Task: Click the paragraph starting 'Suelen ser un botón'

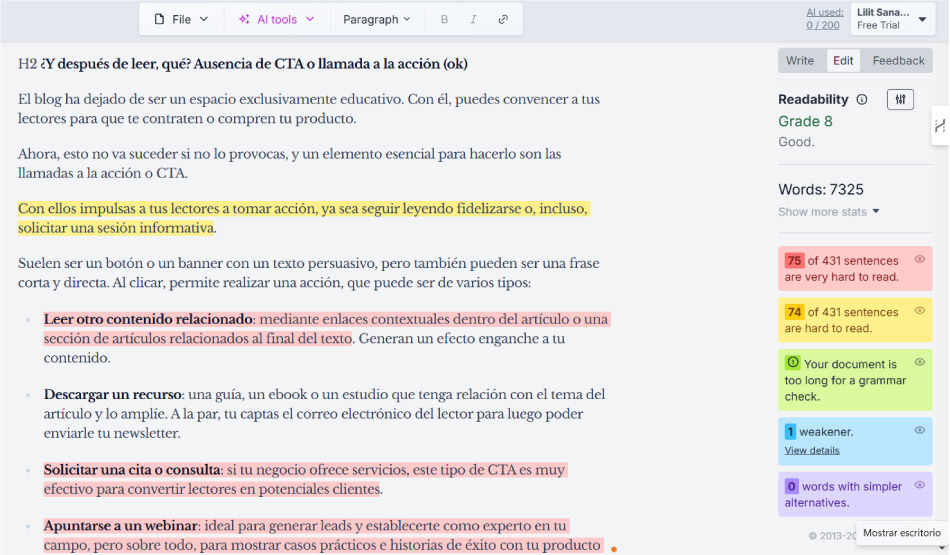Action: (x=308, y=273)
